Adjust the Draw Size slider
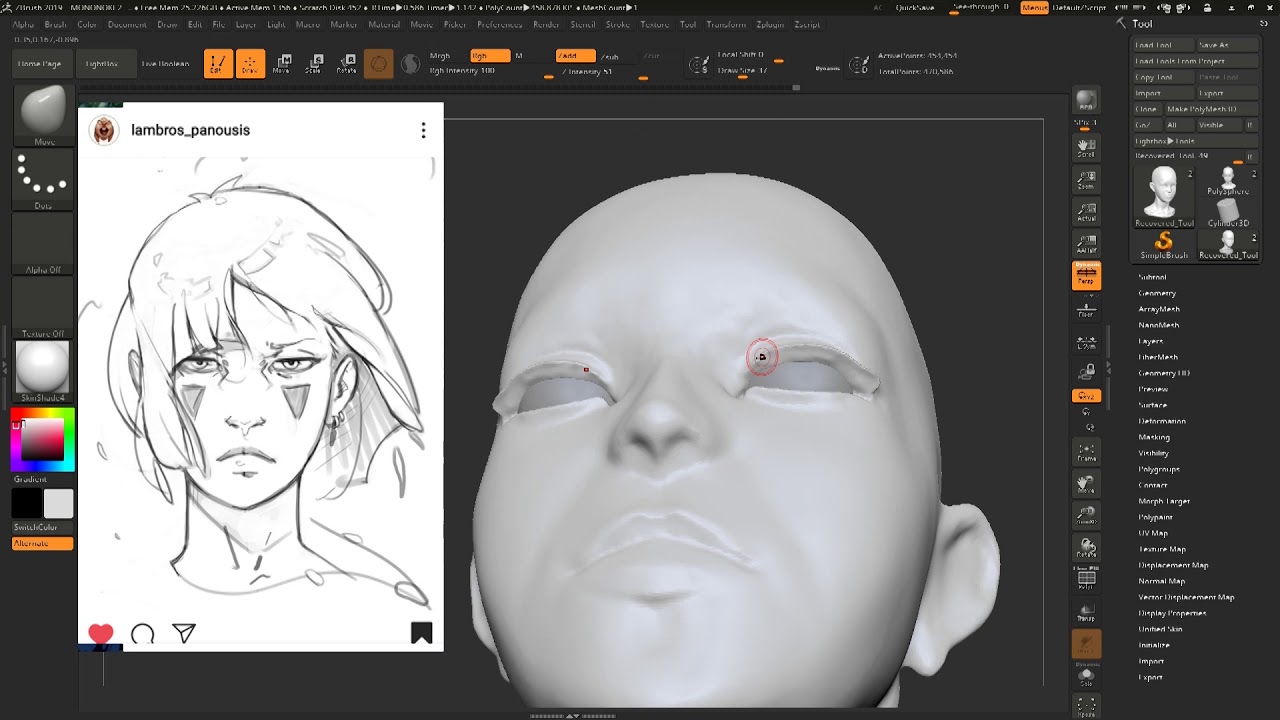Viewport: 1280px width, 720px height. (x=750, y=71)
